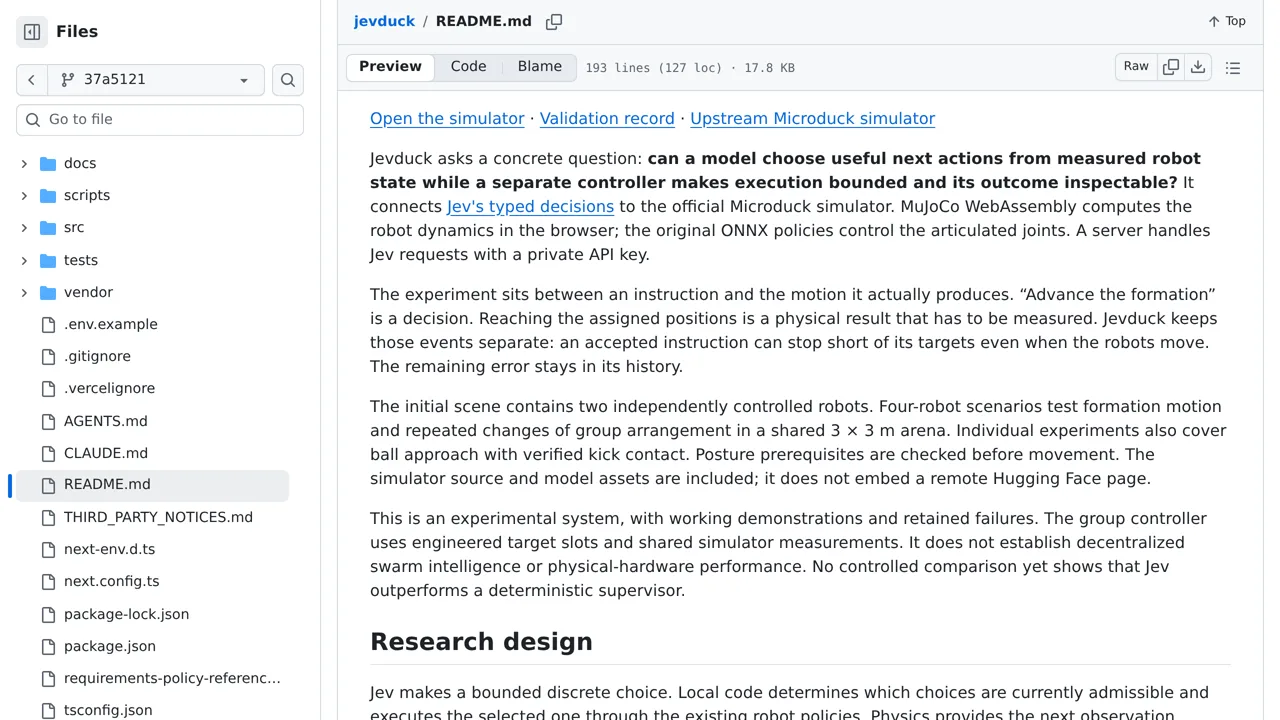Open the 37a5121 branch selector dropdown
Screen dimensions: 1280x720
pyautogui.click(x=156, y=80)
